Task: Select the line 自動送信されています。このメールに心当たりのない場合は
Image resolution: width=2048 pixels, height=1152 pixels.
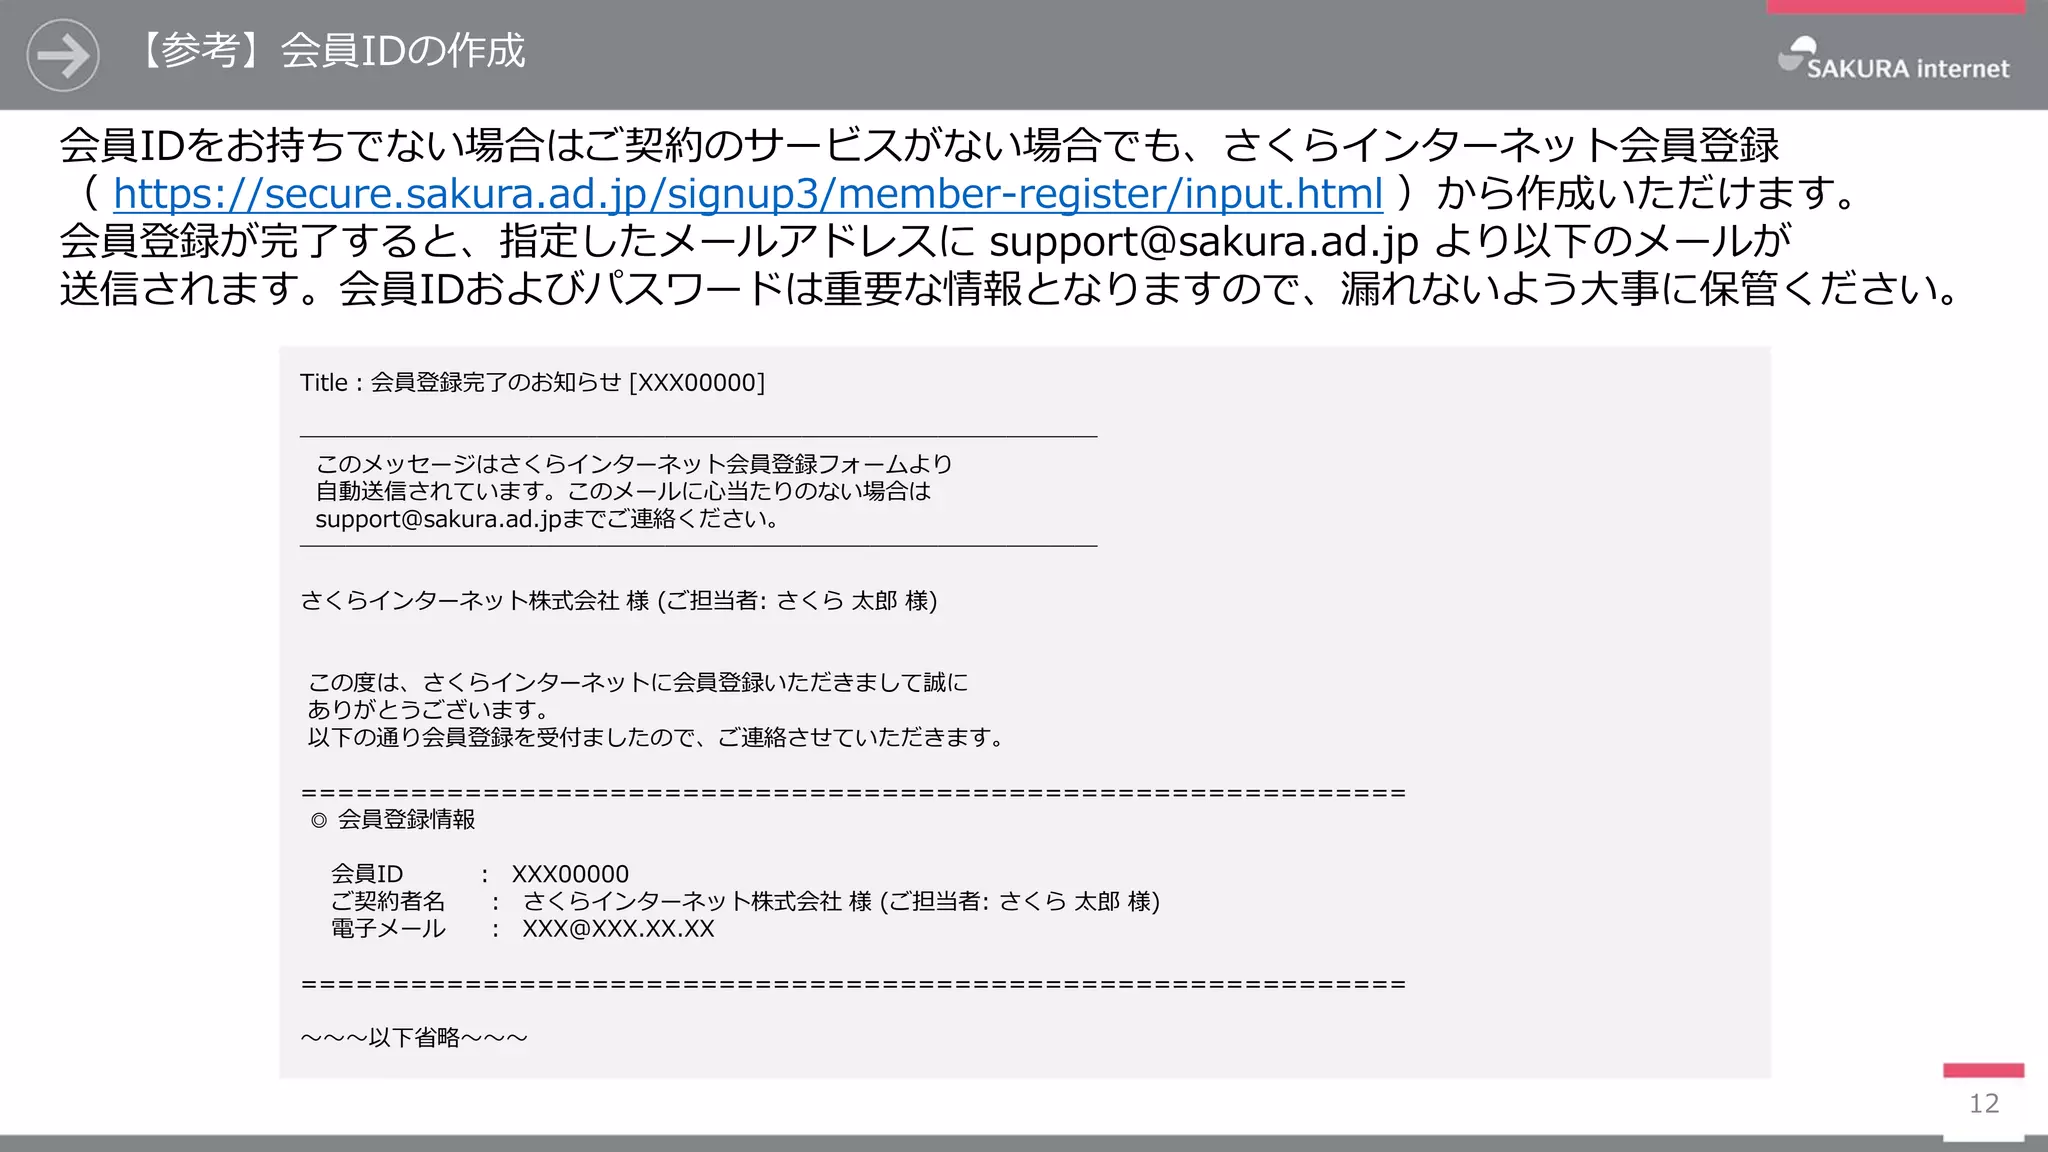Action: (623, 491)
